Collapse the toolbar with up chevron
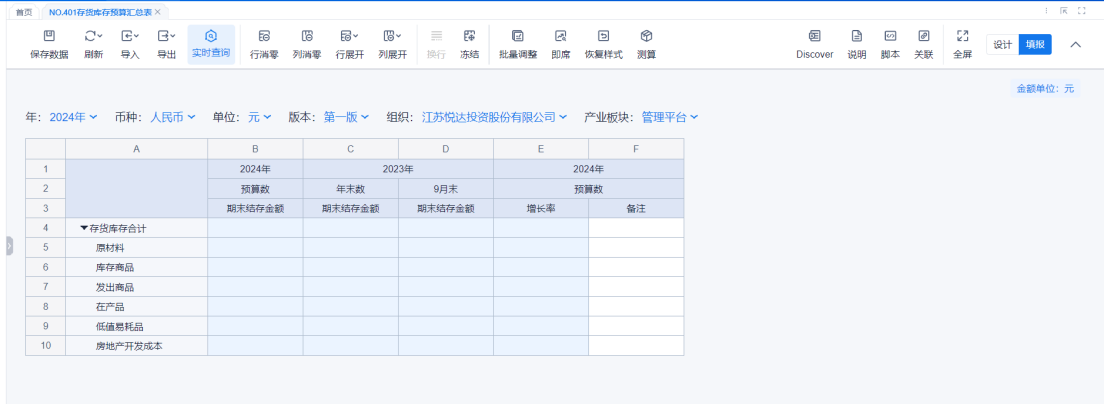Image resolution: width=1104 pixels, height=404 pixels. (1076, 45)
